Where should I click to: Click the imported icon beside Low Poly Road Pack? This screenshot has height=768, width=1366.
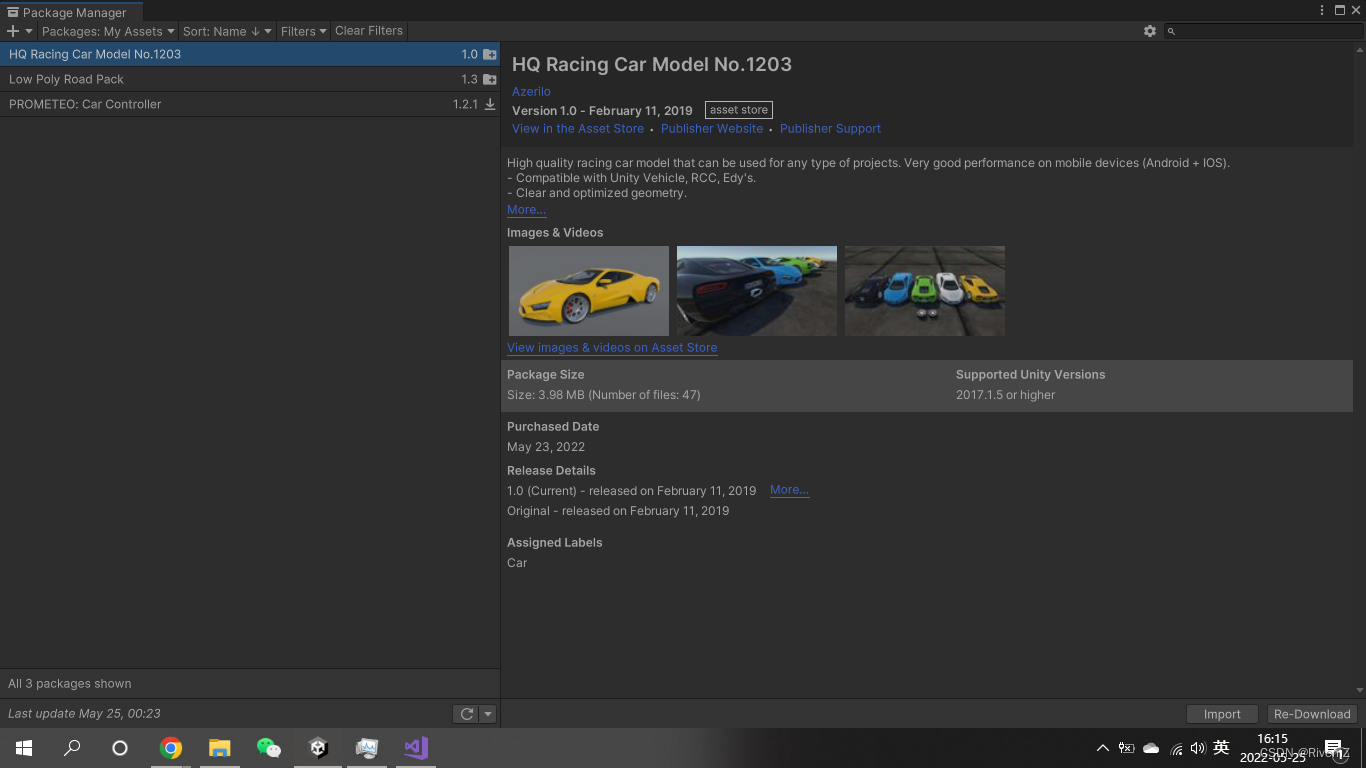489,79
